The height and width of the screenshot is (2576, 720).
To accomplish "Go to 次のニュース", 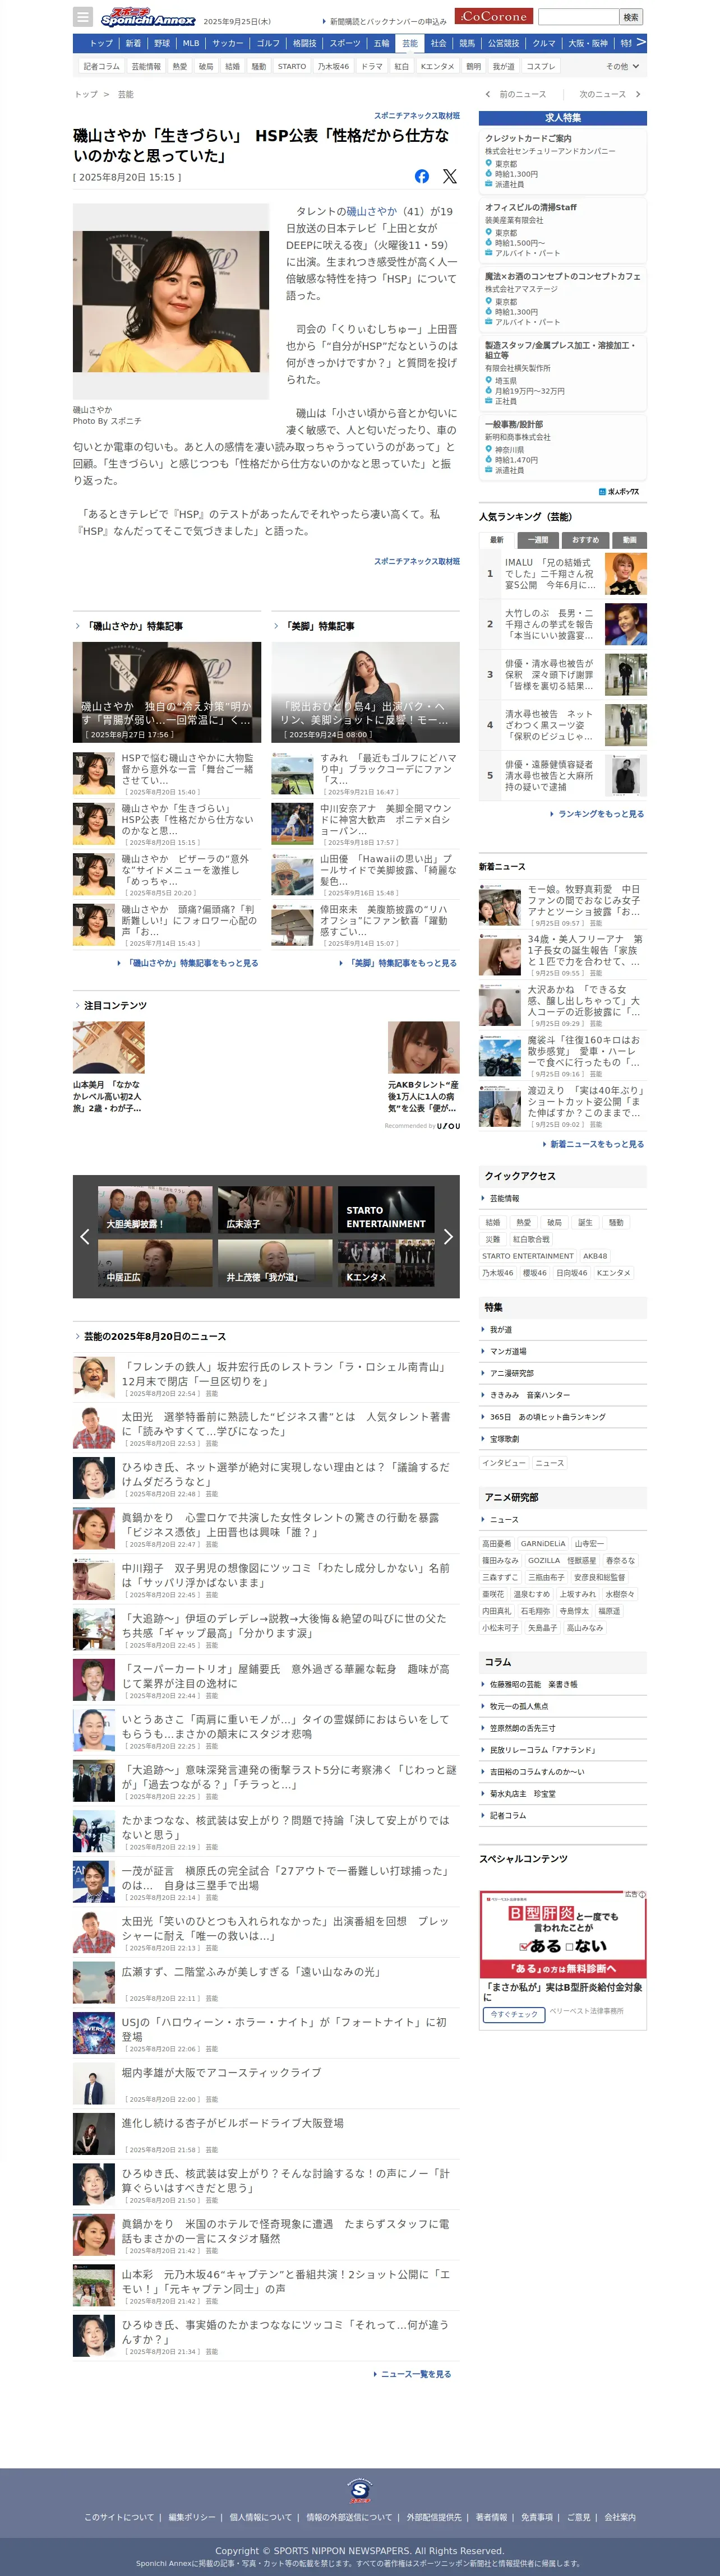I will pos(609,94).
